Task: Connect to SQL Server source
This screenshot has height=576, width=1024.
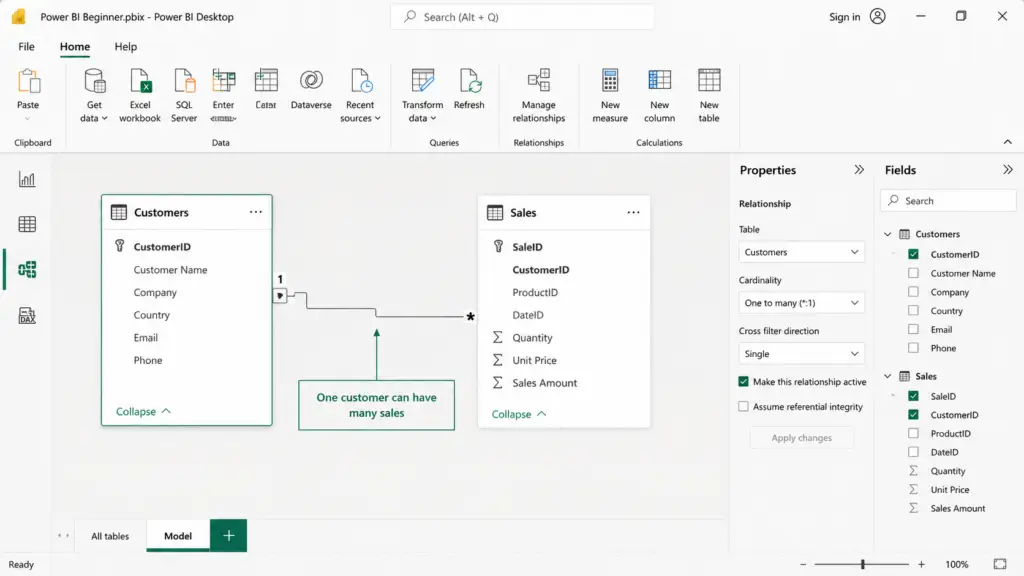Action: tap(184, 96)
